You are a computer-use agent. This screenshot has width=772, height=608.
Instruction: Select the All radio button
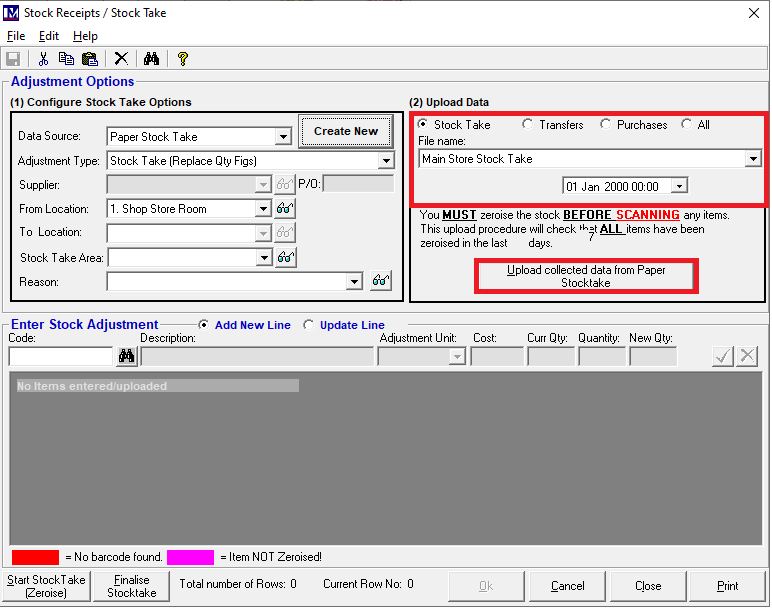pos(686,124)
